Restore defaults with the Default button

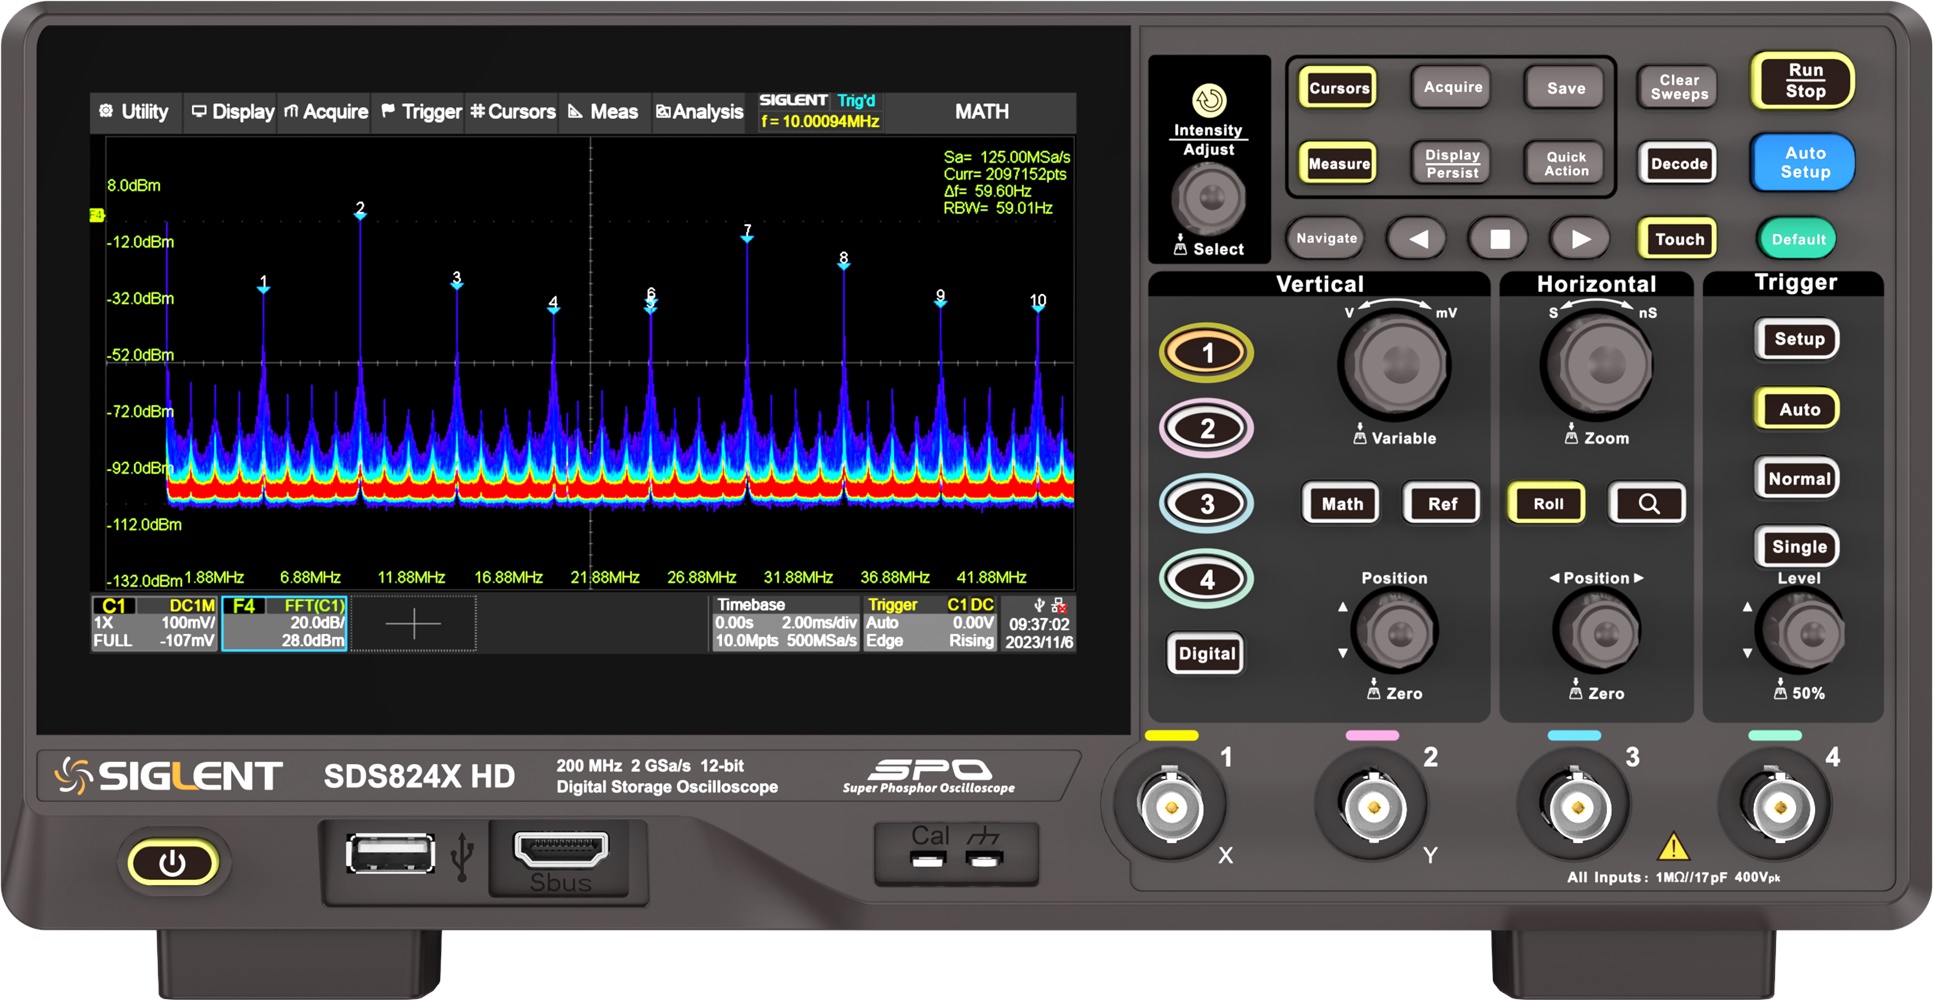pyautogui.click(x=1796, y=239)
